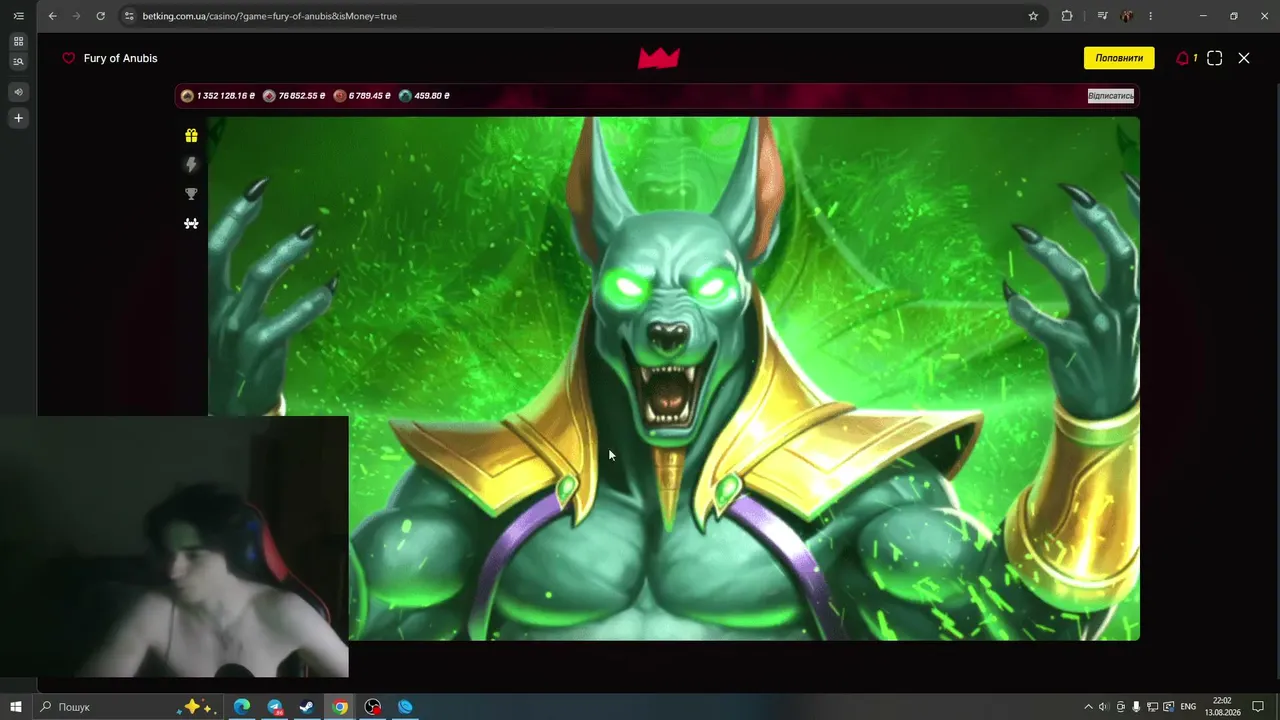Go back in browser history
Screen dimensions: 1280x720
click(53, 16)
